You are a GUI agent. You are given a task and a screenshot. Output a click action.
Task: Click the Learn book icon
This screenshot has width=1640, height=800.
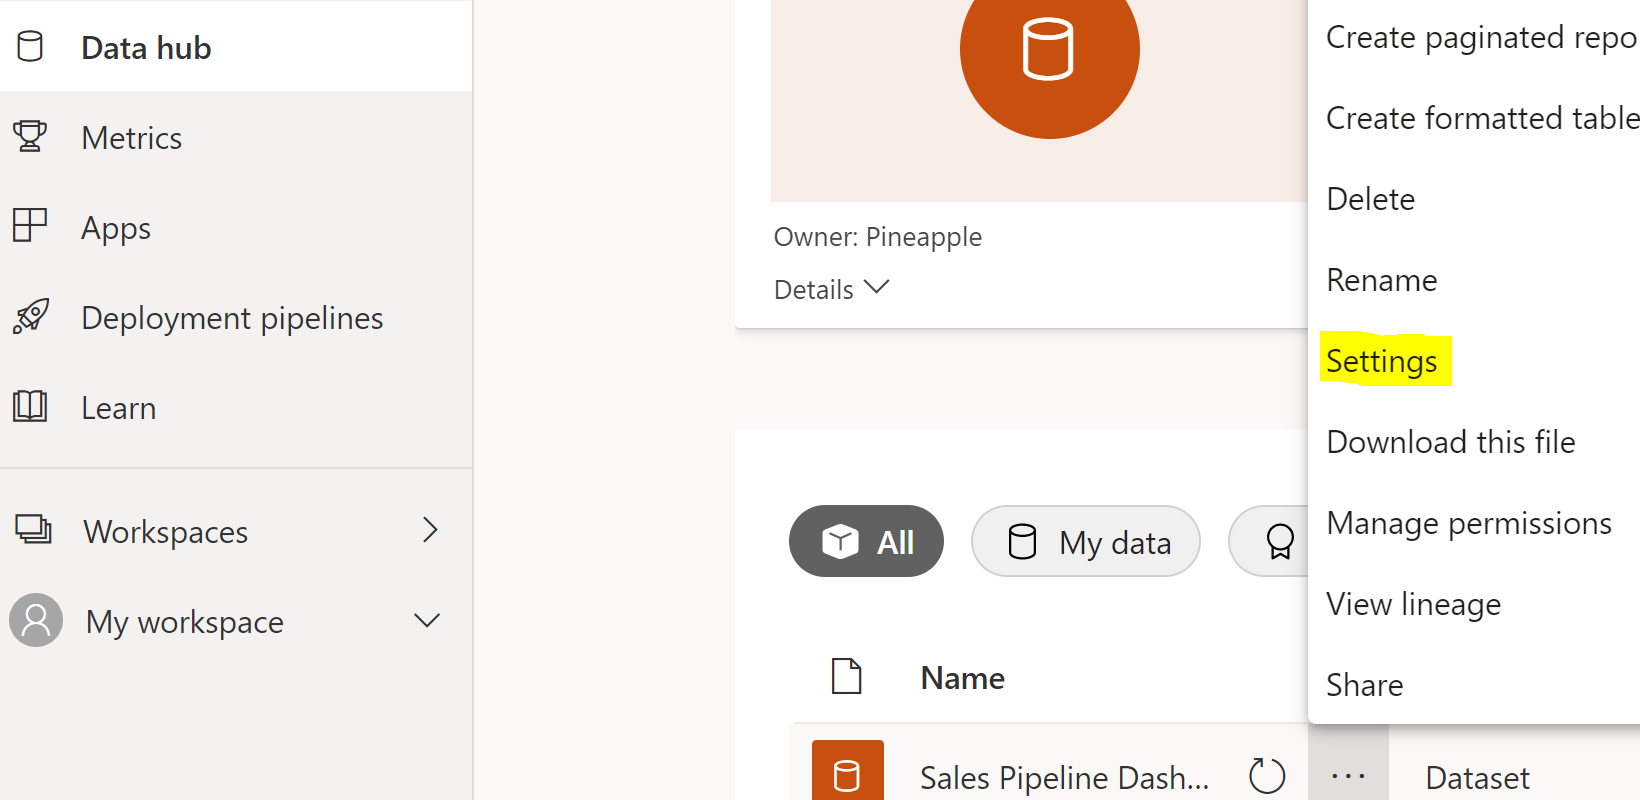point(30,406)
